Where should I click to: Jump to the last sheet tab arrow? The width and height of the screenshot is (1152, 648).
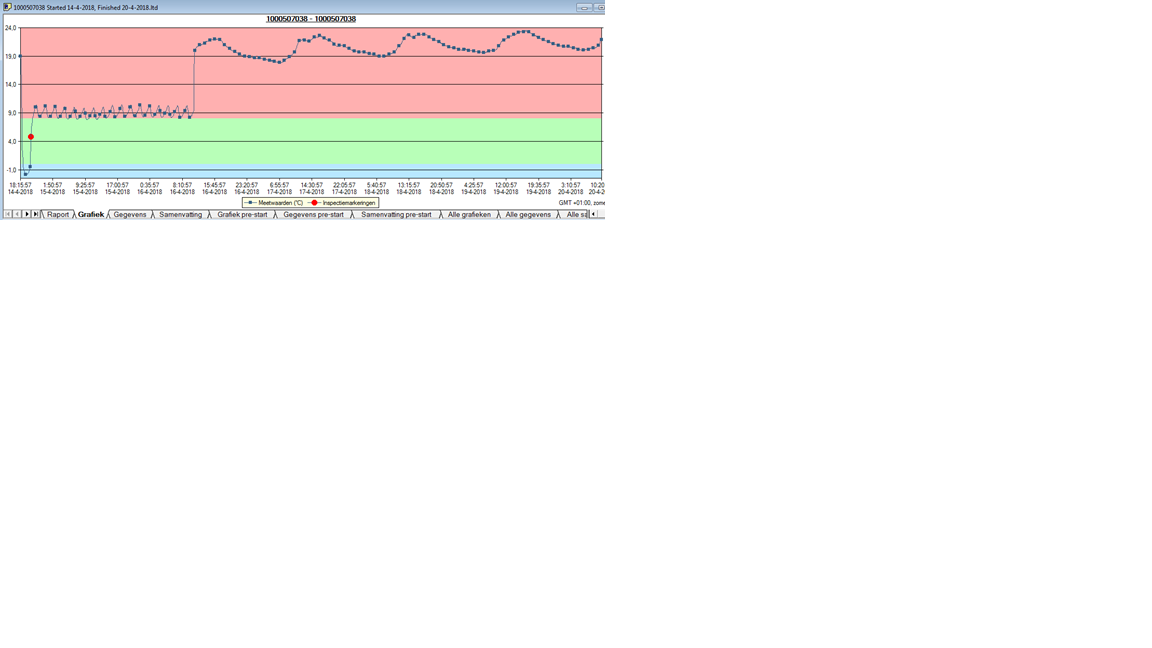pos(36,214)
